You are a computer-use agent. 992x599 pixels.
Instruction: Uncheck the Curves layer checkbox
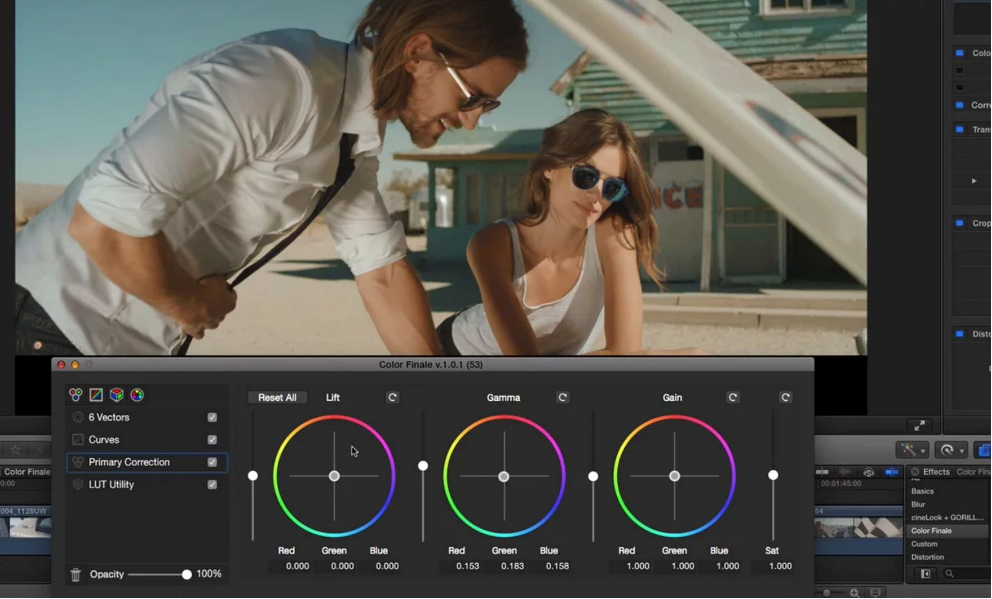click(212, 440)
